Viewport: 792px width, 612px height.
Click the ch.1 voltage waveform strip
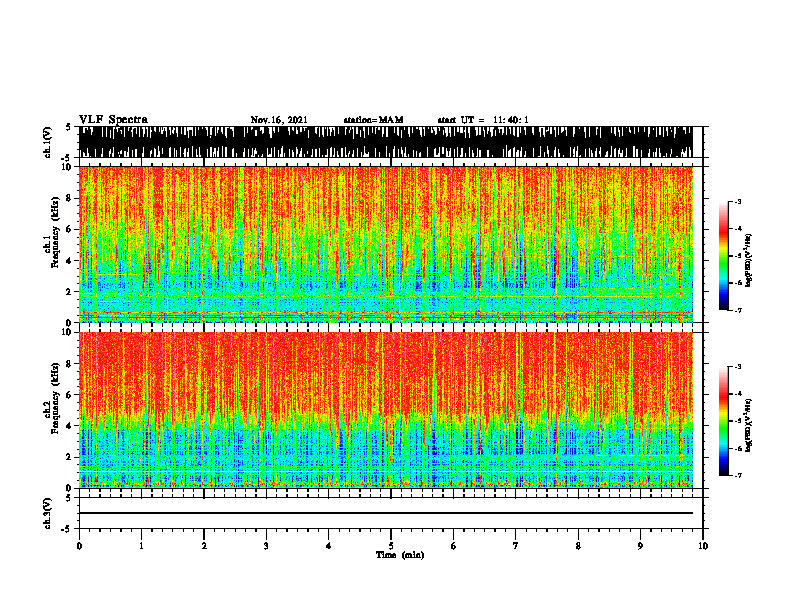pos(386,142)
